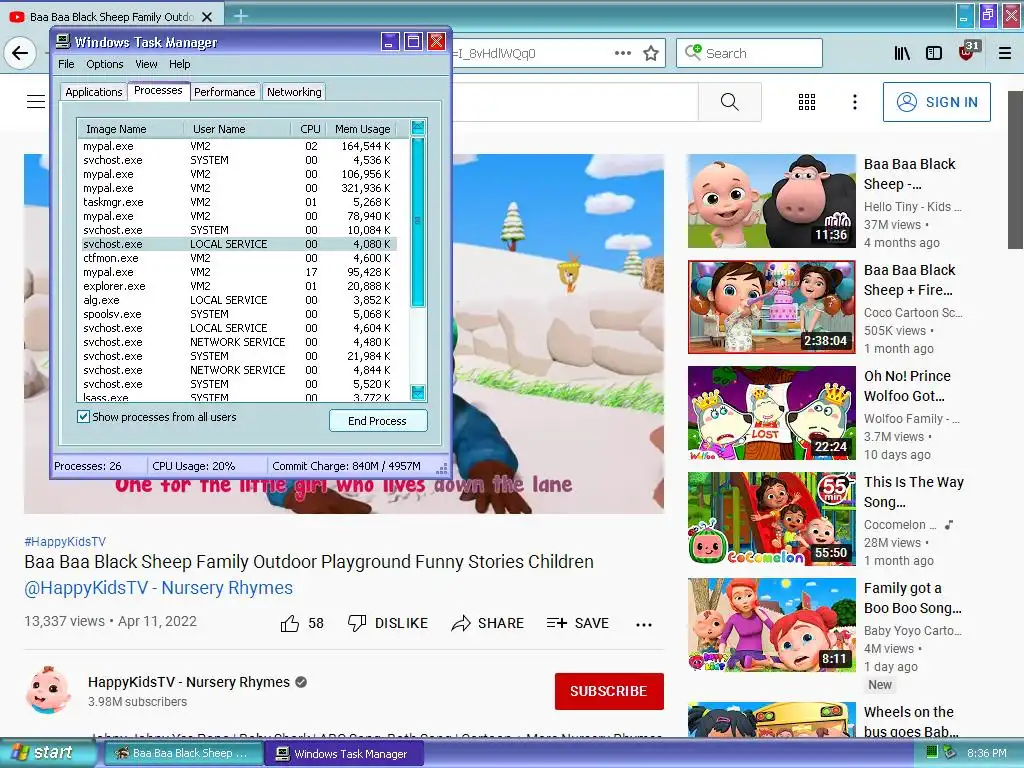Click the SIGN IN button
The image size is (1024, 768).
tap(936, 102)
